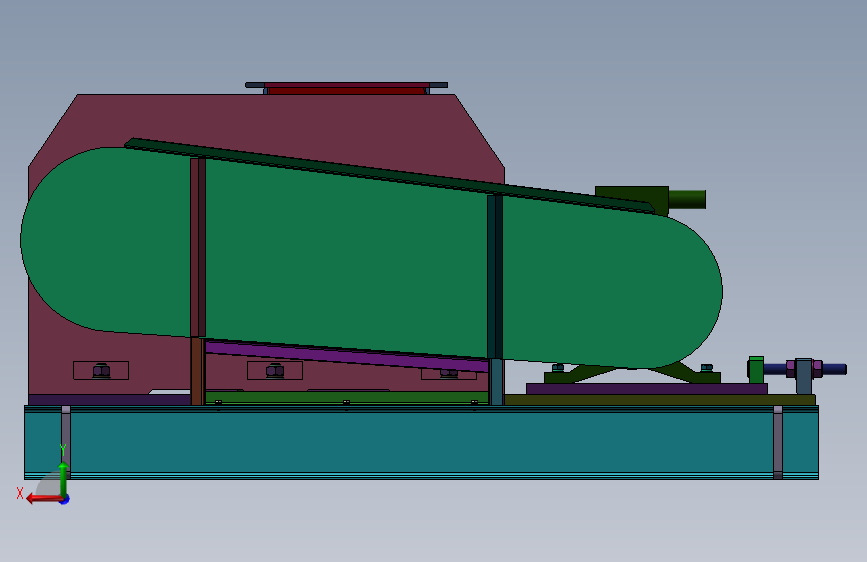Select the brown vertical support post

tap(197, 371)
